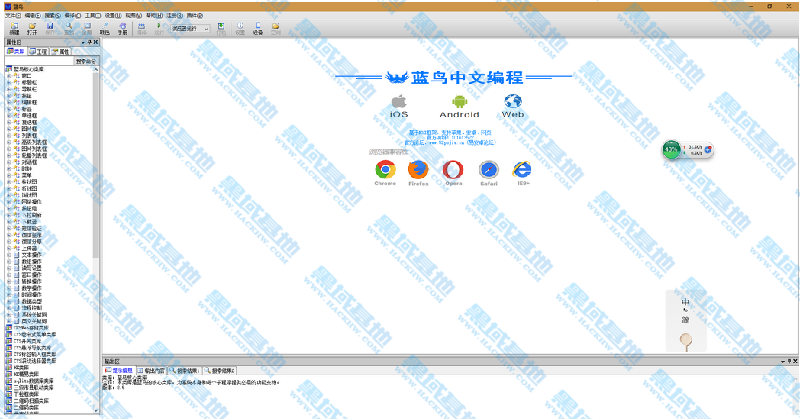Click the 打开 (Open) folder toolbar icon

pos(32,26)
